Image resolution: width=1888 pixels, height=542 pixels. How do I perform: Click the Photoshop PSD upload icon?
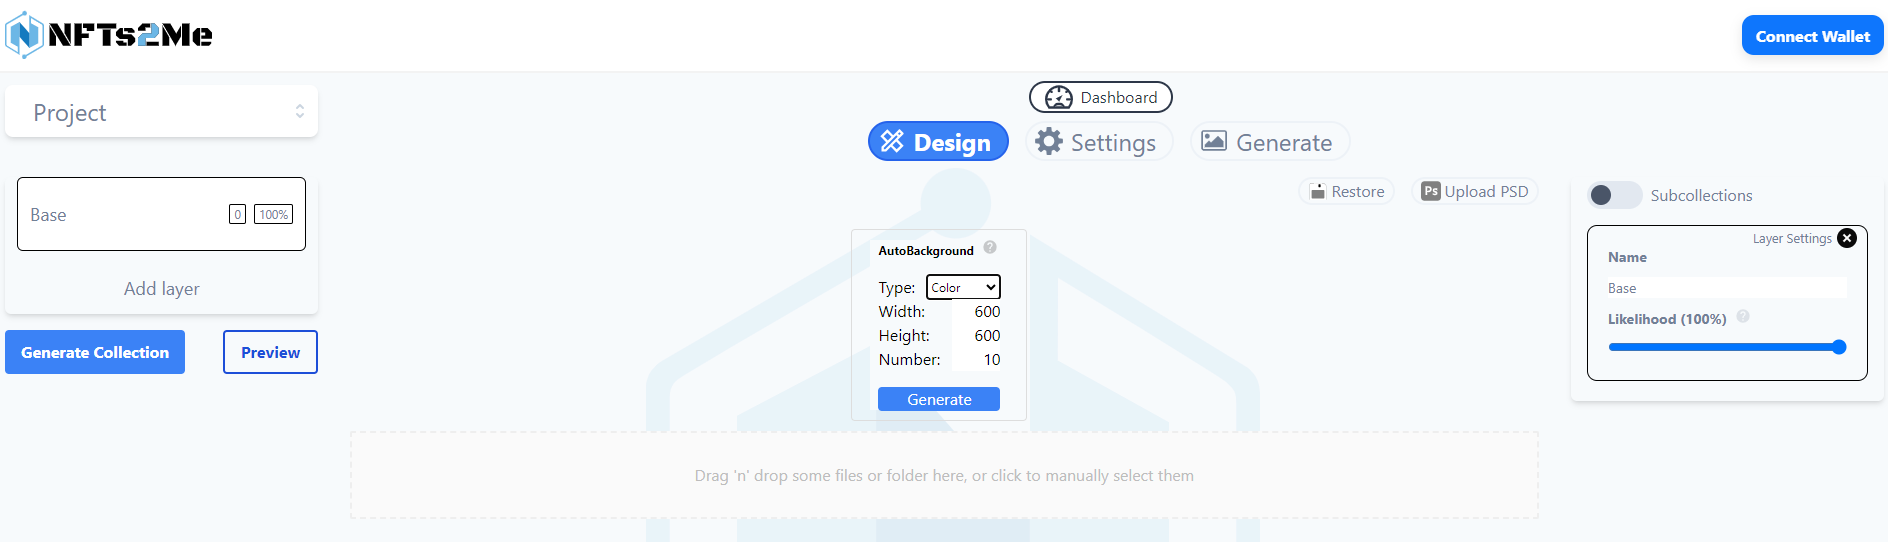pos(1431,191)
